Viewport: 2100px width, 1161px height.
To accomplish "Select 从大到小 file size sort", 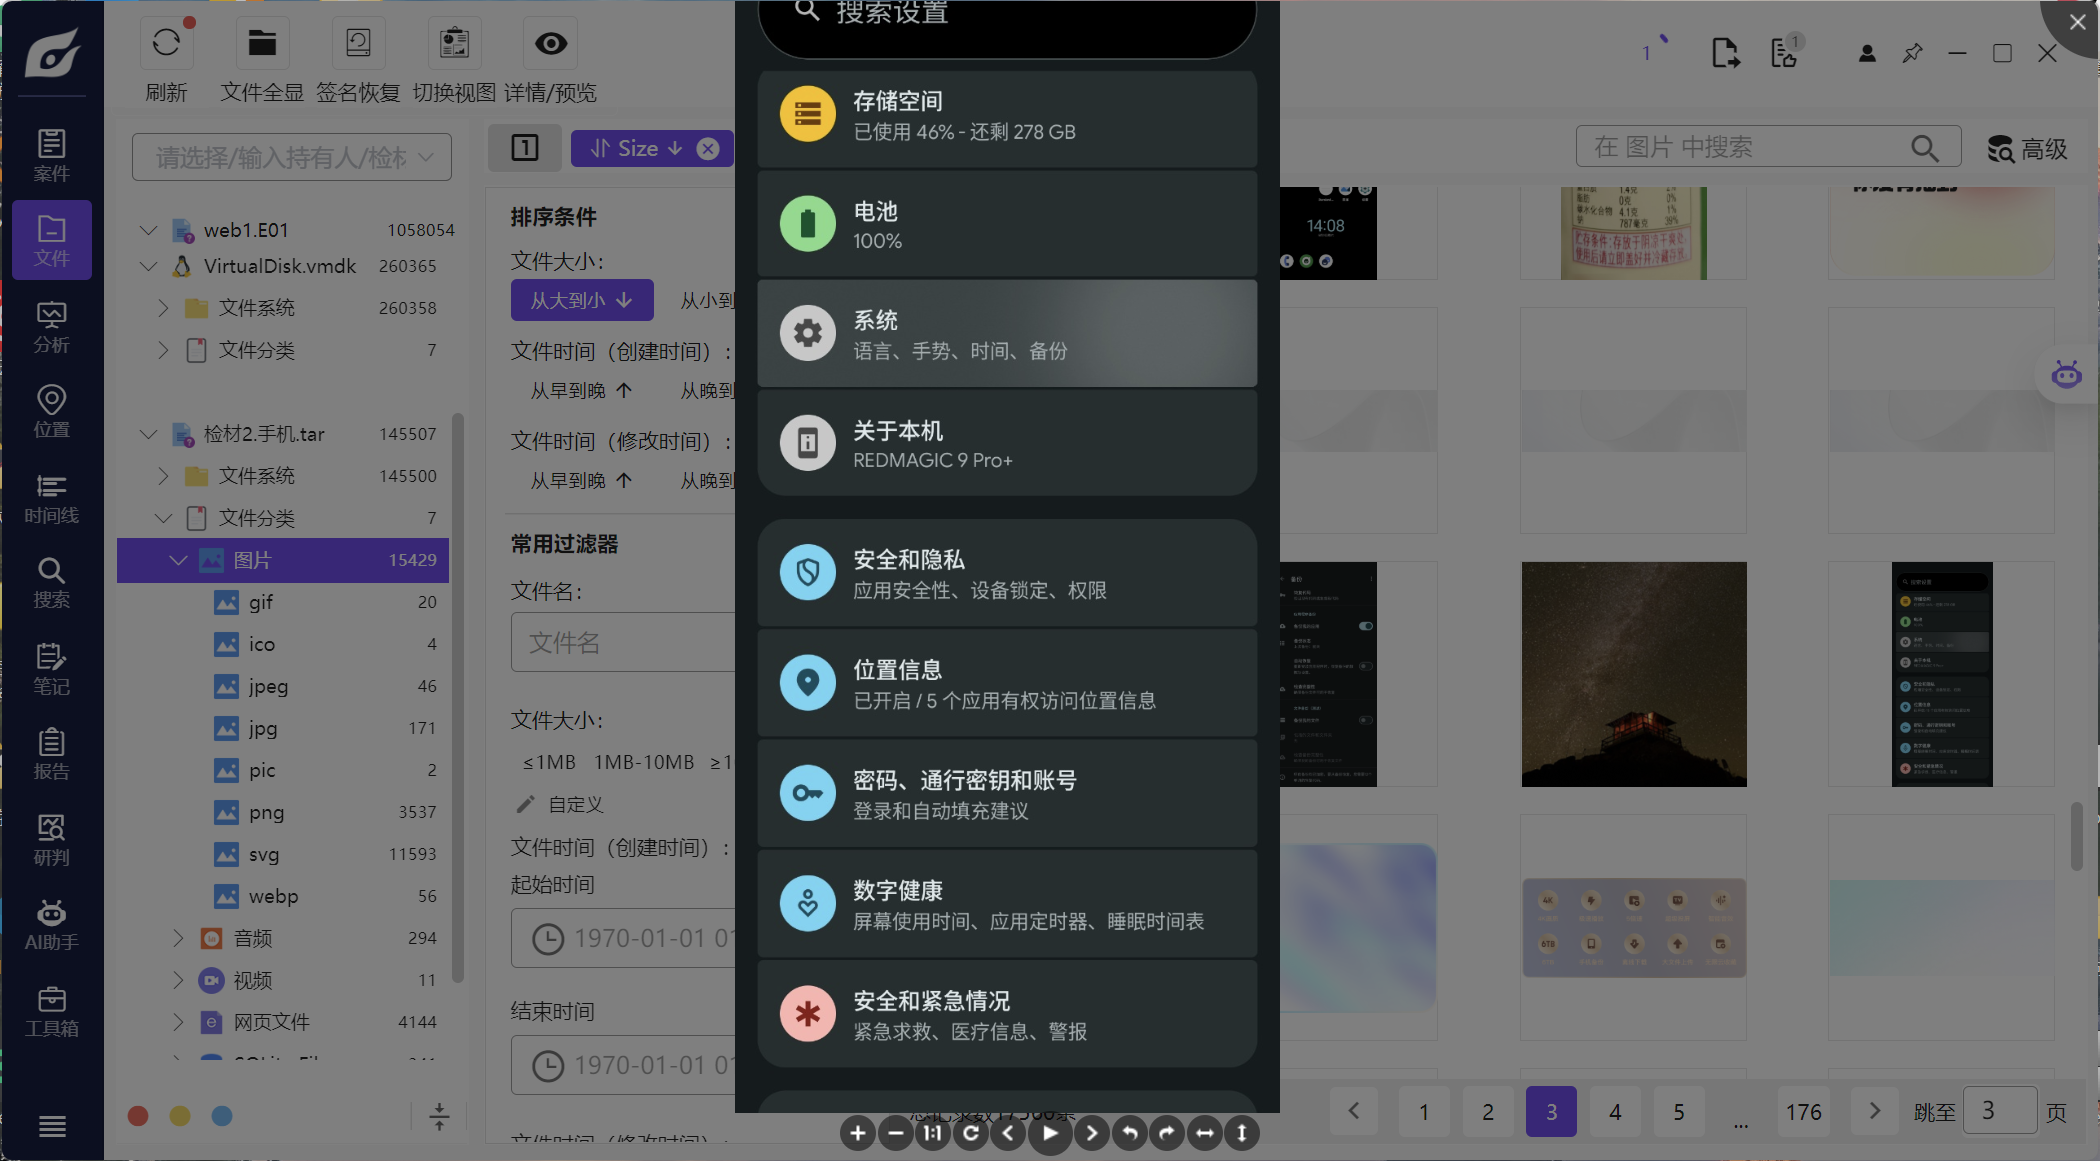I will [x=582, y=300].
